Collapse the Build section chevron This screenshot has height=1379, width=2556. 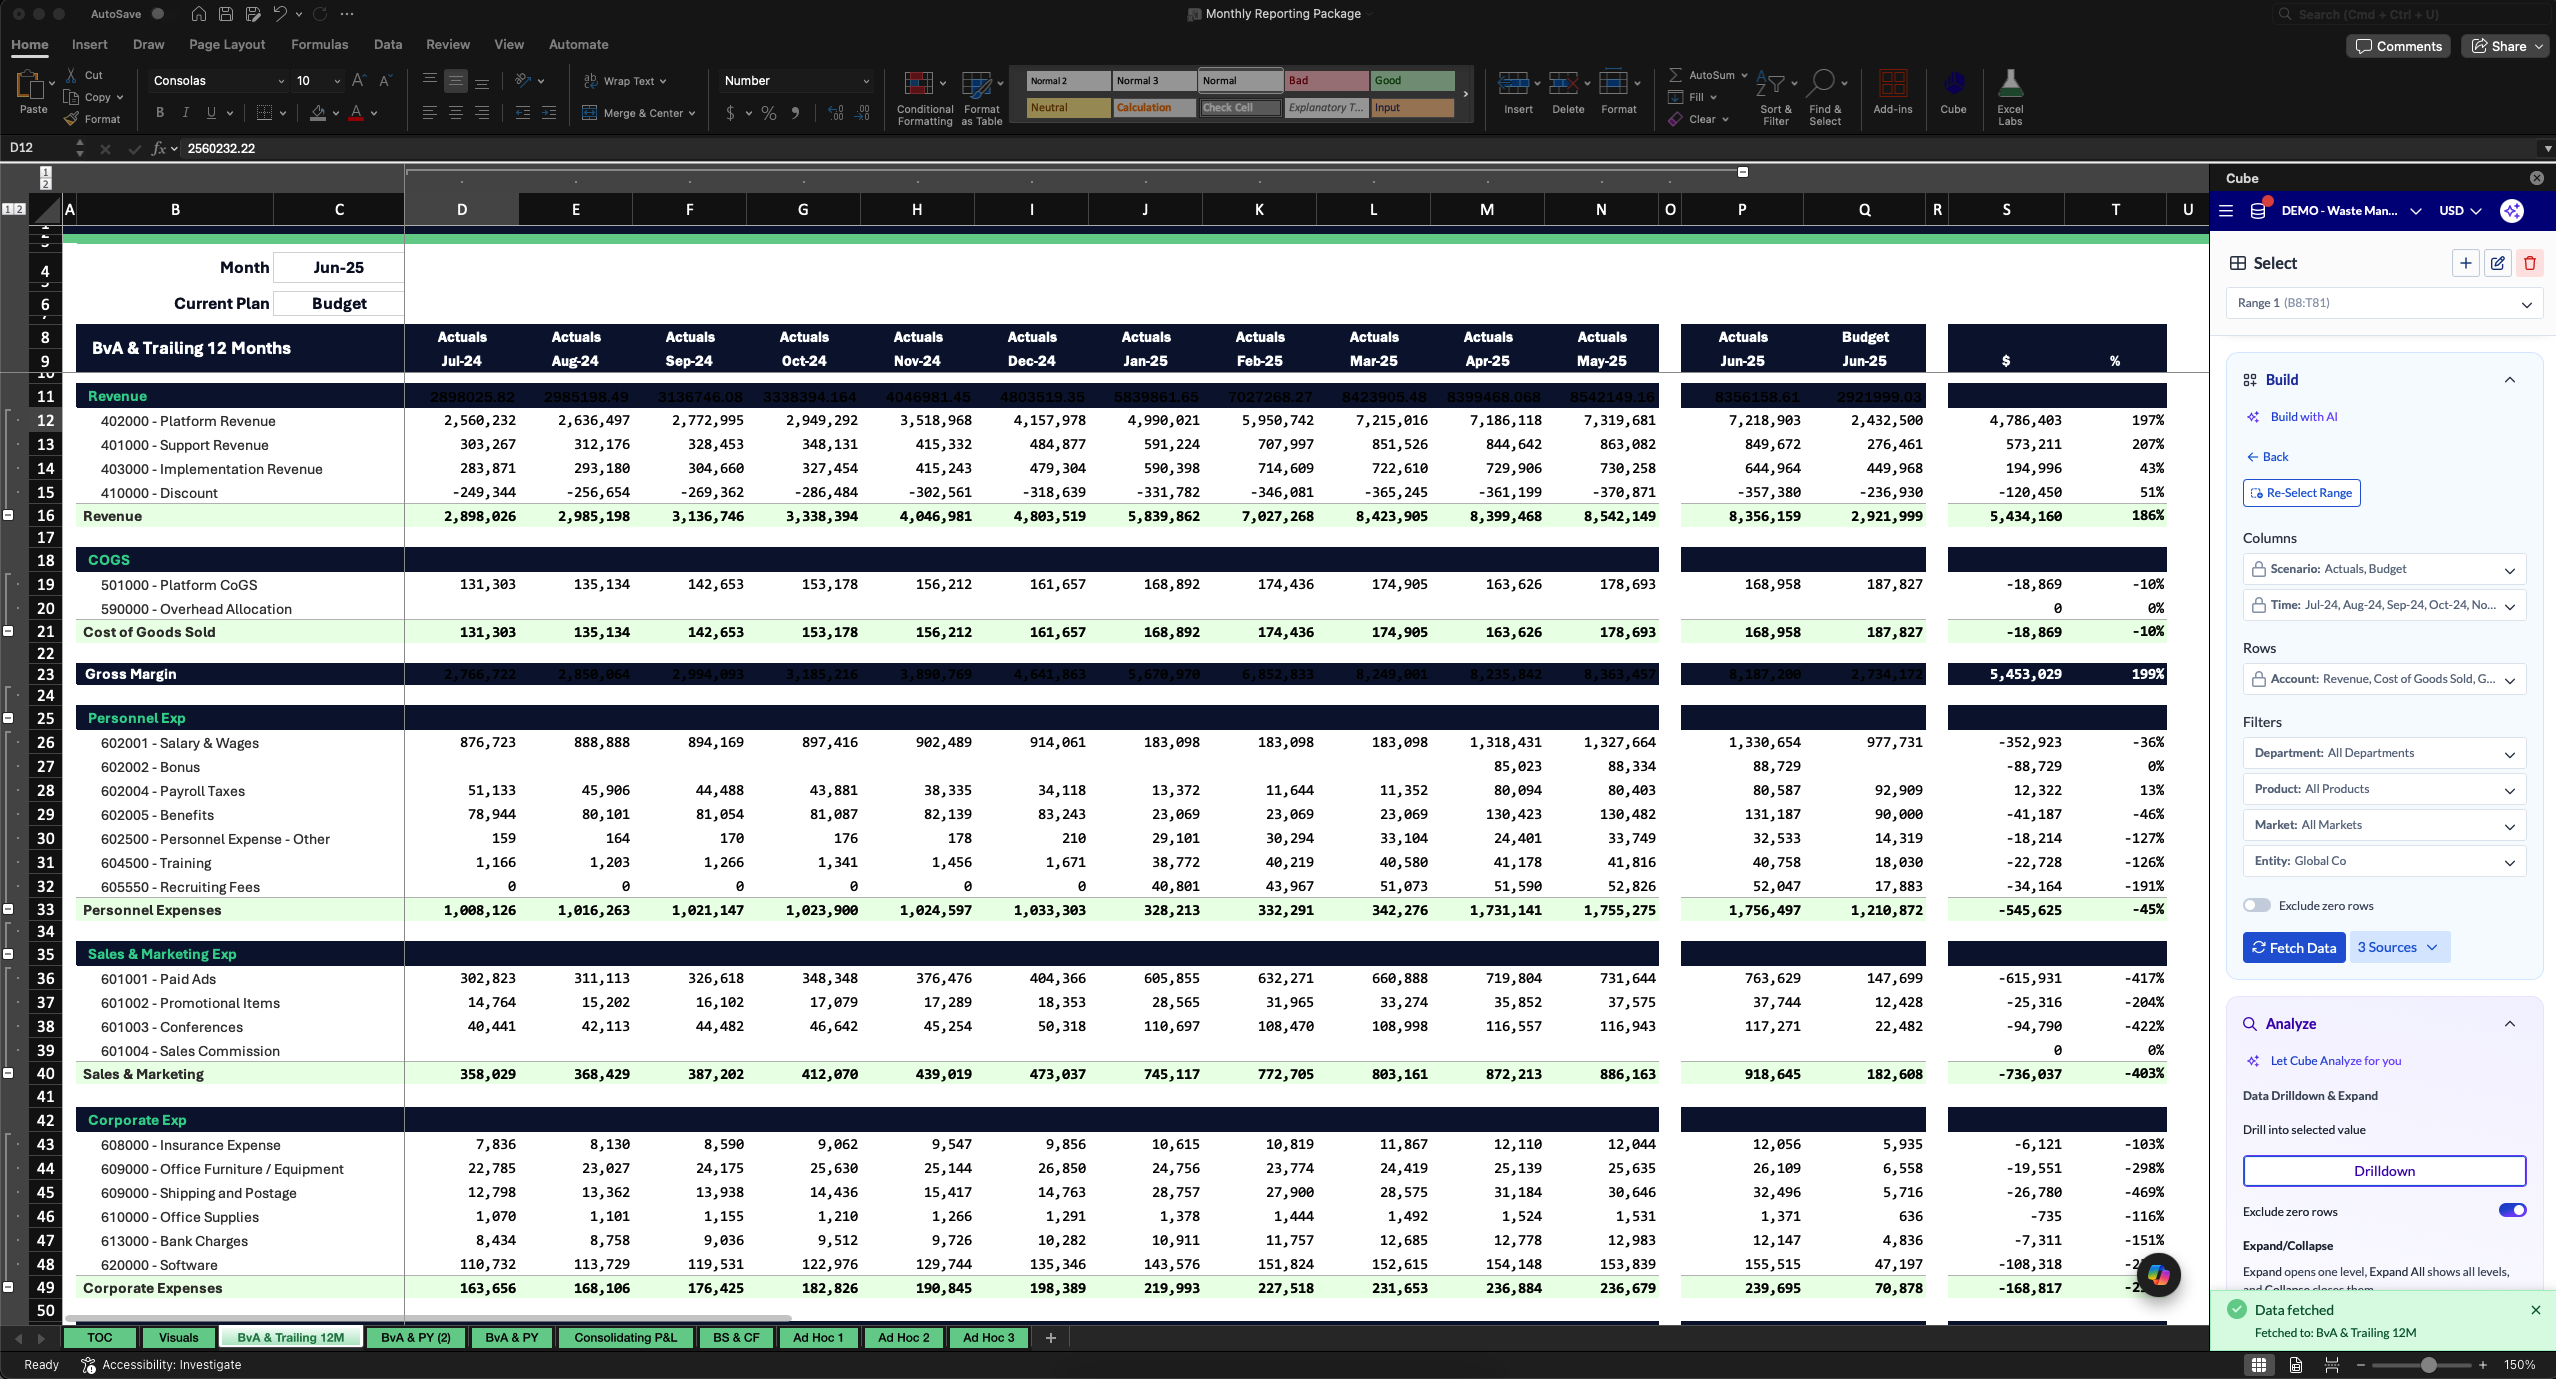pos(2509,380)
